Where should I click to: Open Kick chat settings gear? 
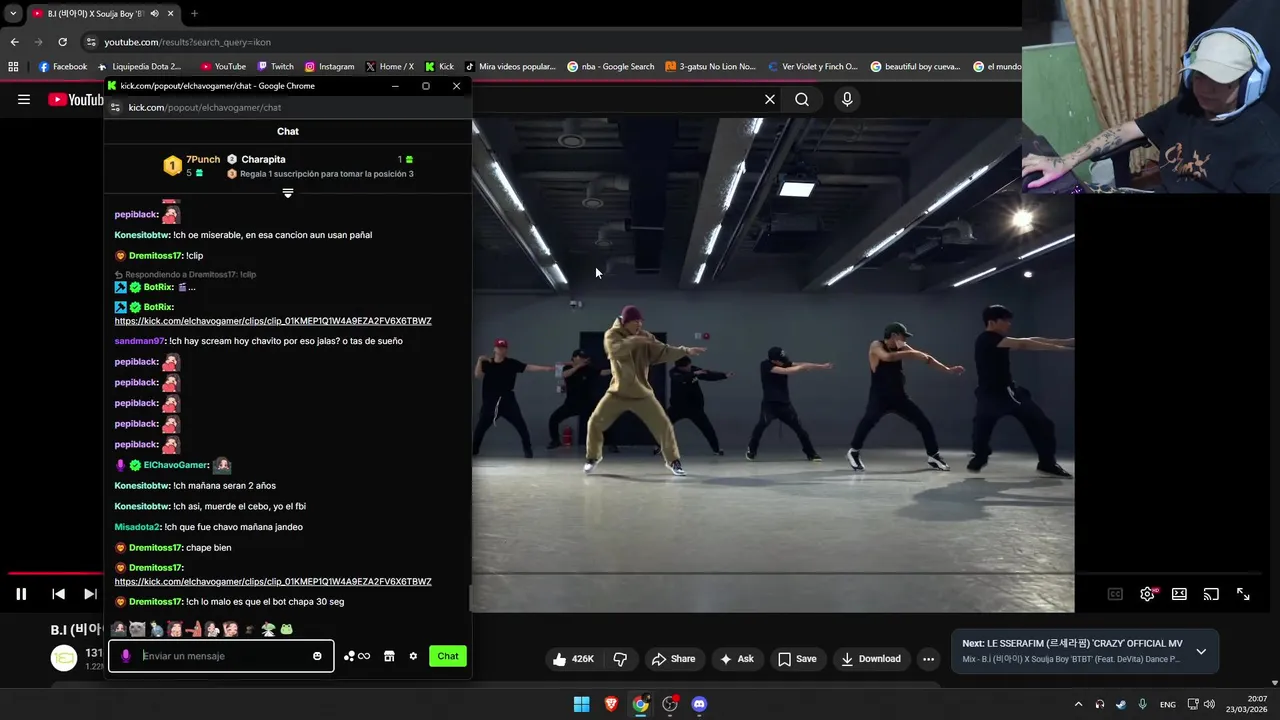point(413,656)
